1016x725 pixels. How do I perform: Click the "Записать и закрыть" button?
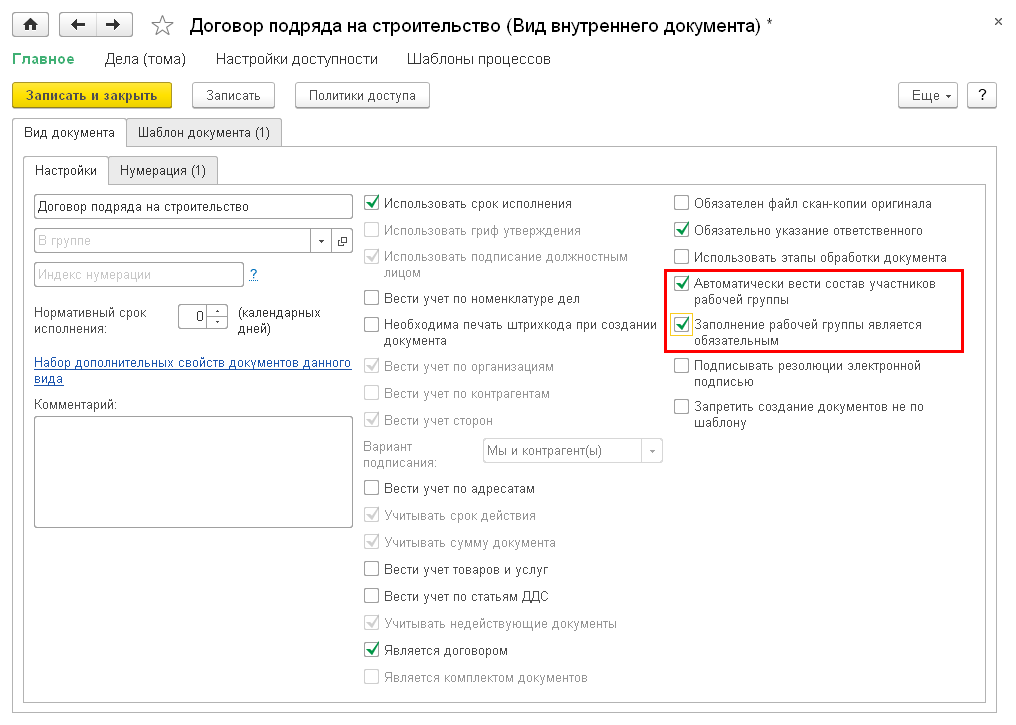point(92,95)
